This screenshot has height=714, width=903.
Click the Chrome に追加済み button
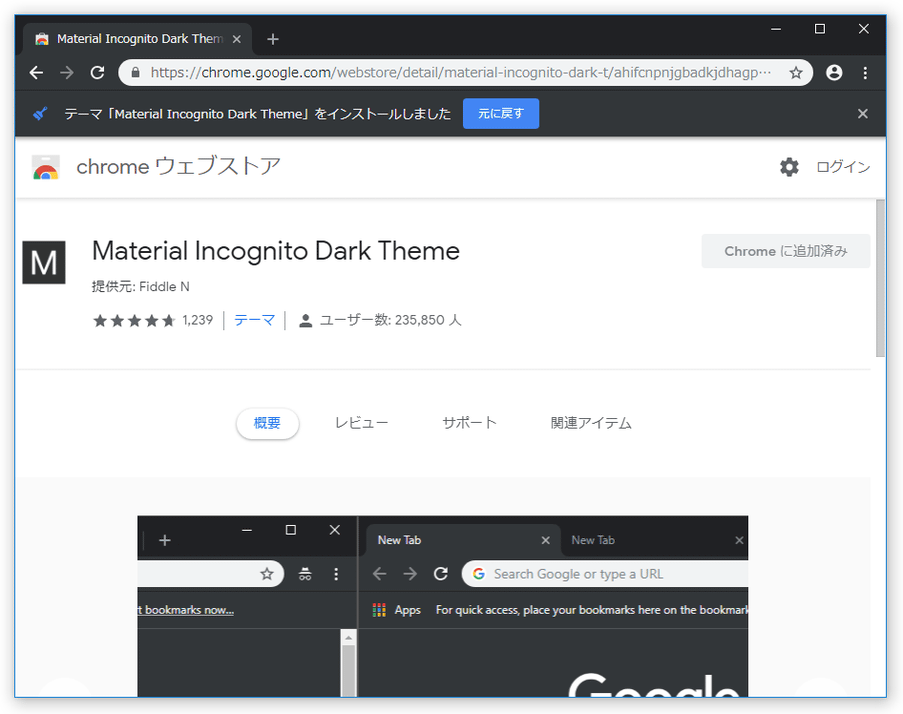(x=786, y=251)
